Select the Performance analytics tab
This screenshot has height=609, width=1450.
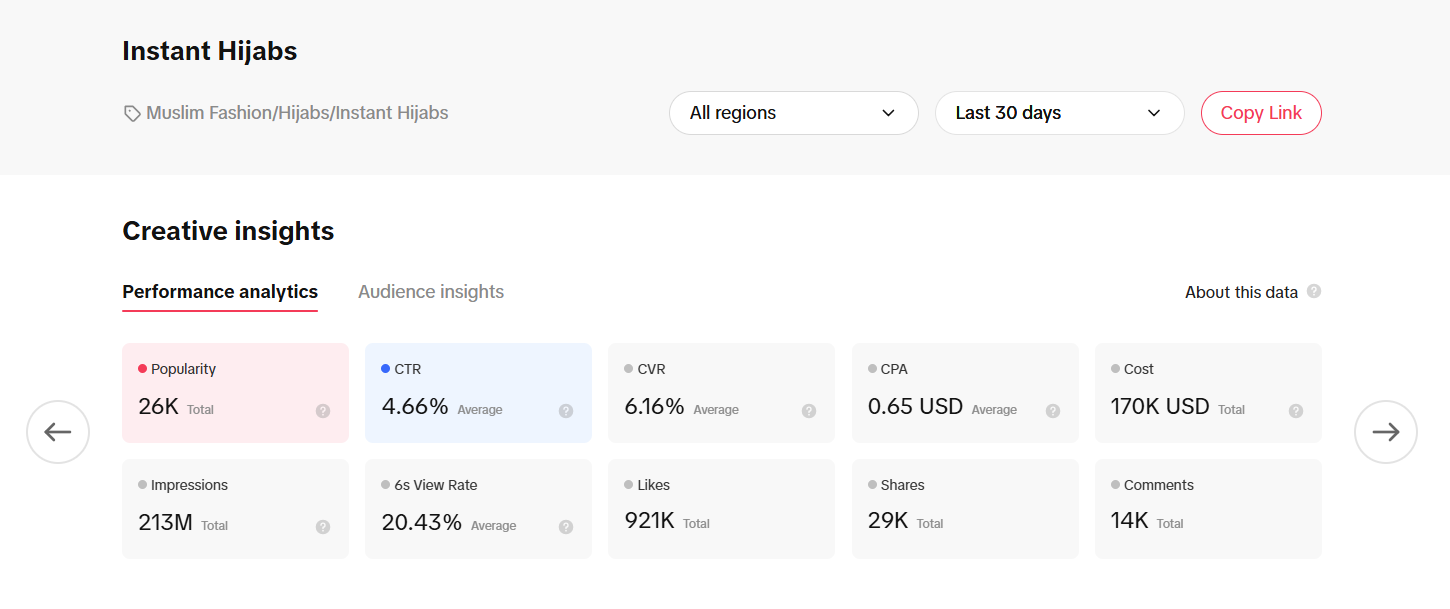pyautogui.click(x=220, y=292)
